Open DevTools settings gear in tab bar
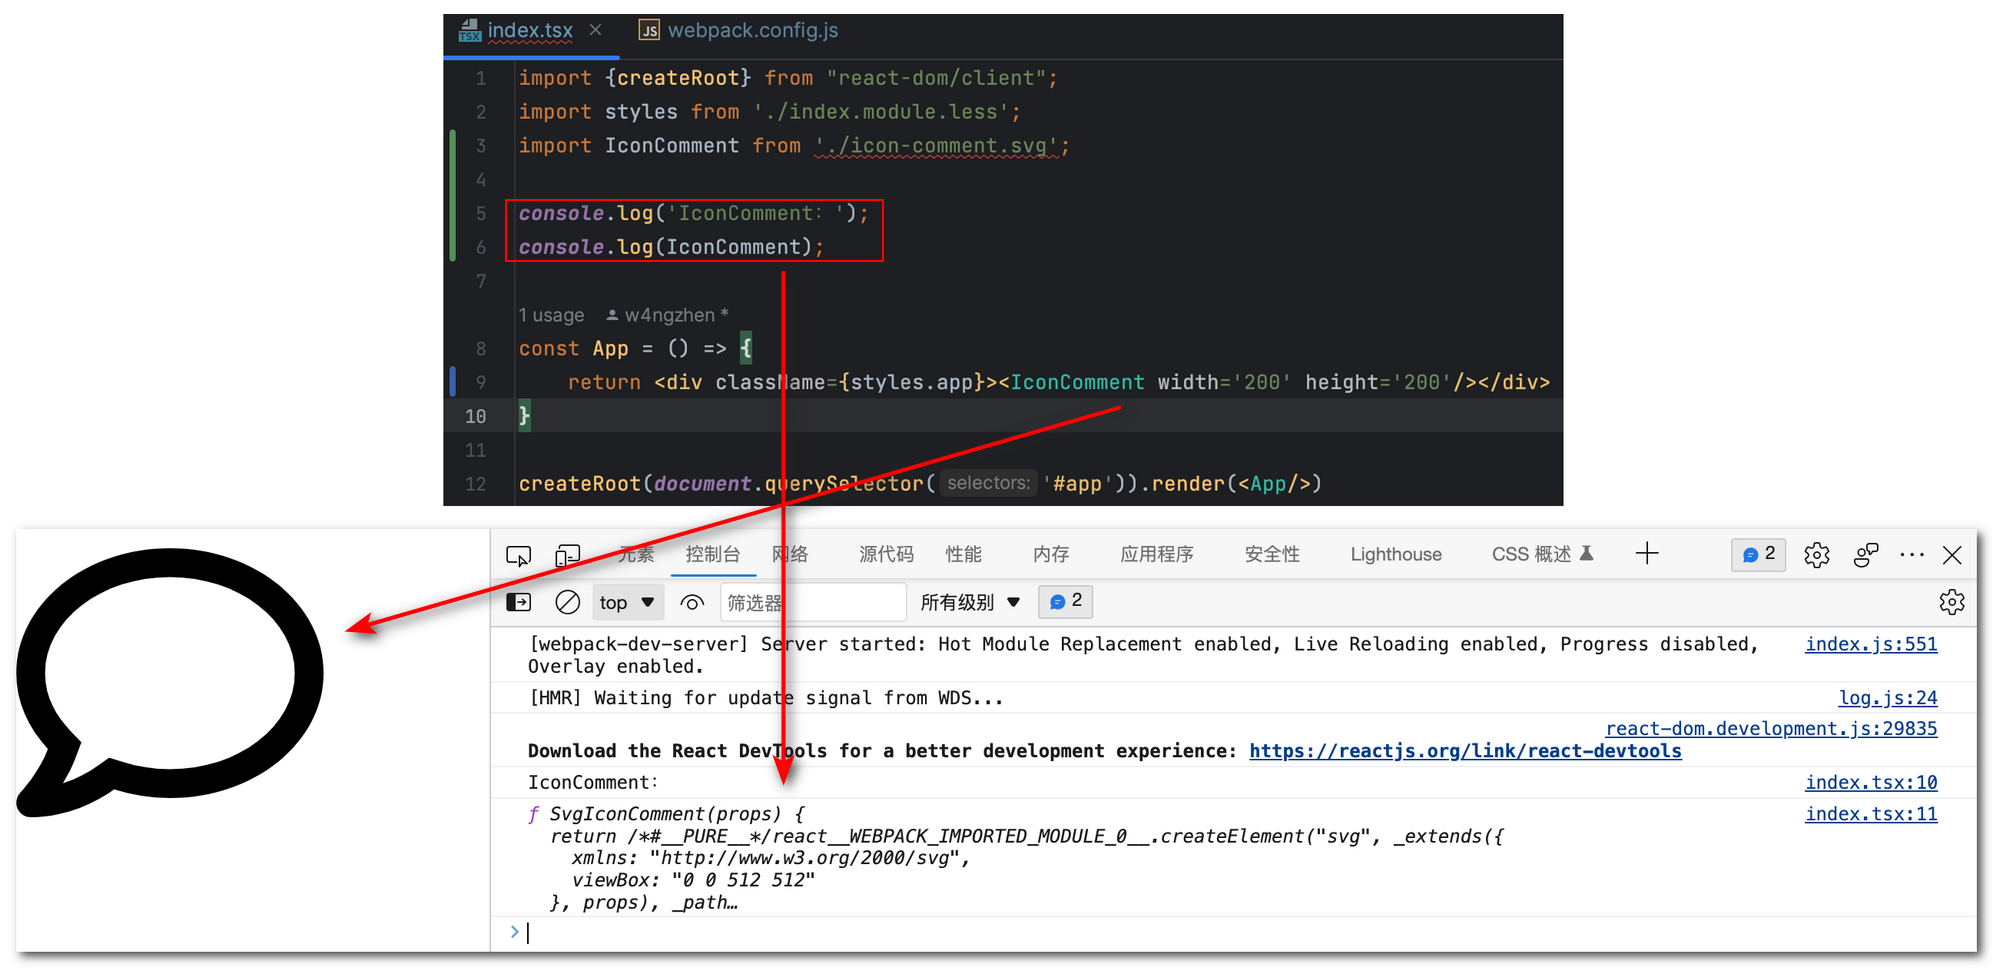 tap(1817, 555)
